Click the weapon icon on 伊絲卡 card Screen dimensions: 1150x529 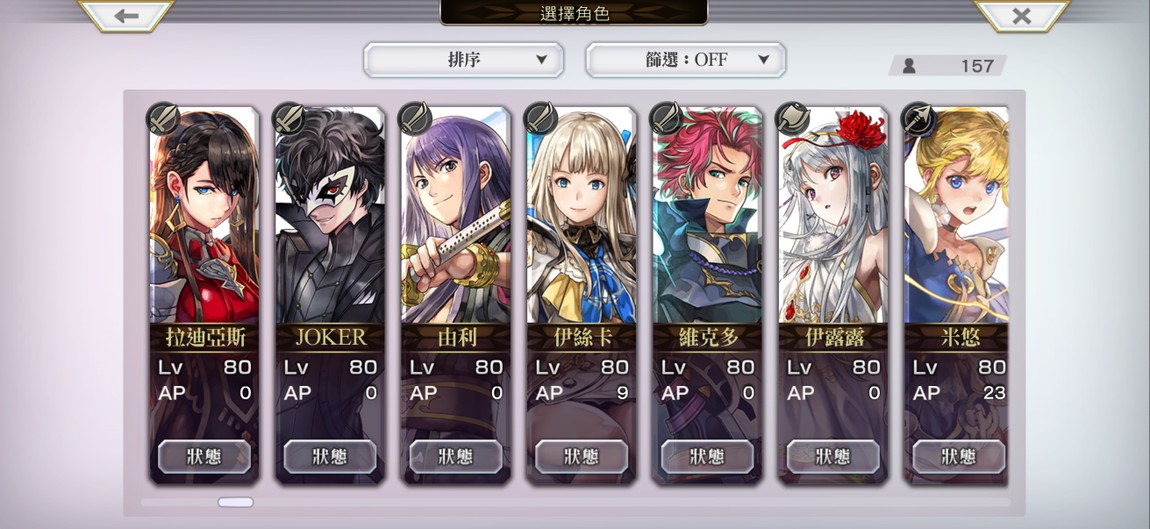[x=541, y=118]
